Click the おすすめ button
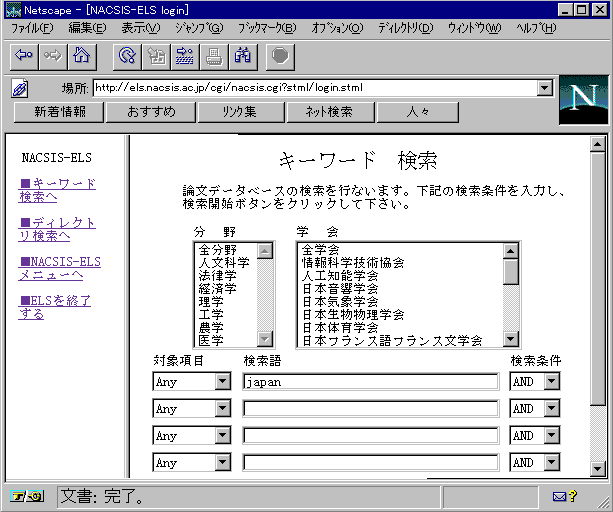Image resolution: width=613 pixels, height=512 pixels. 151,112
